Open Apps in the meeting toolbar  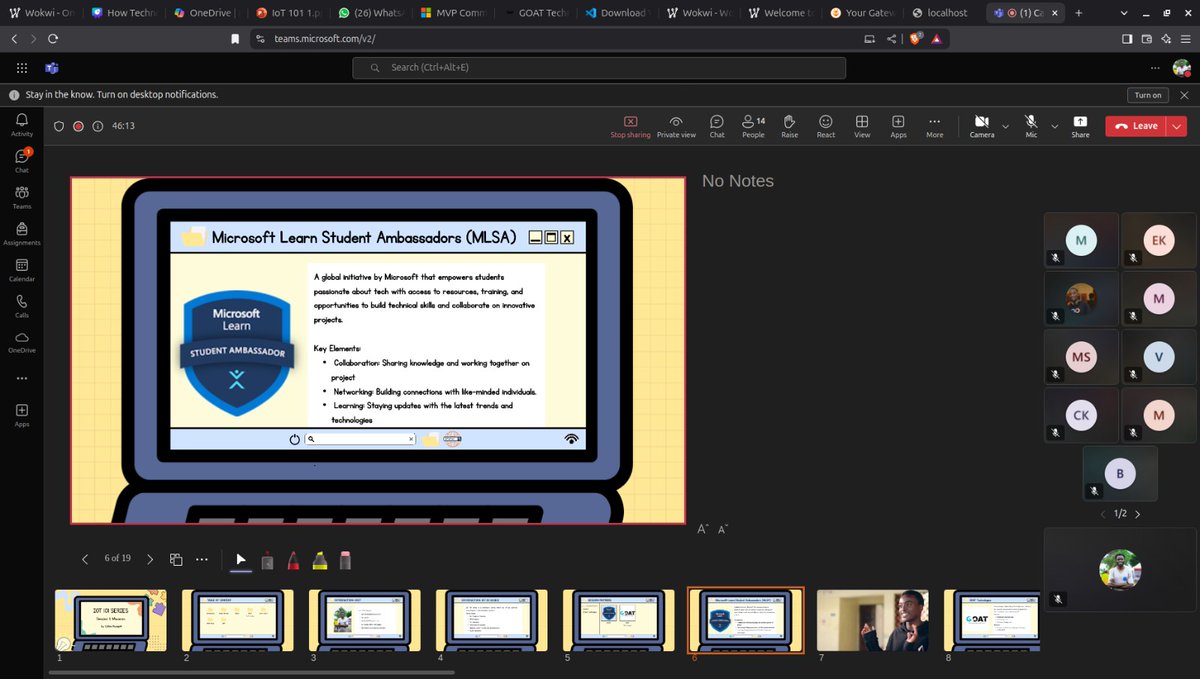898,126
